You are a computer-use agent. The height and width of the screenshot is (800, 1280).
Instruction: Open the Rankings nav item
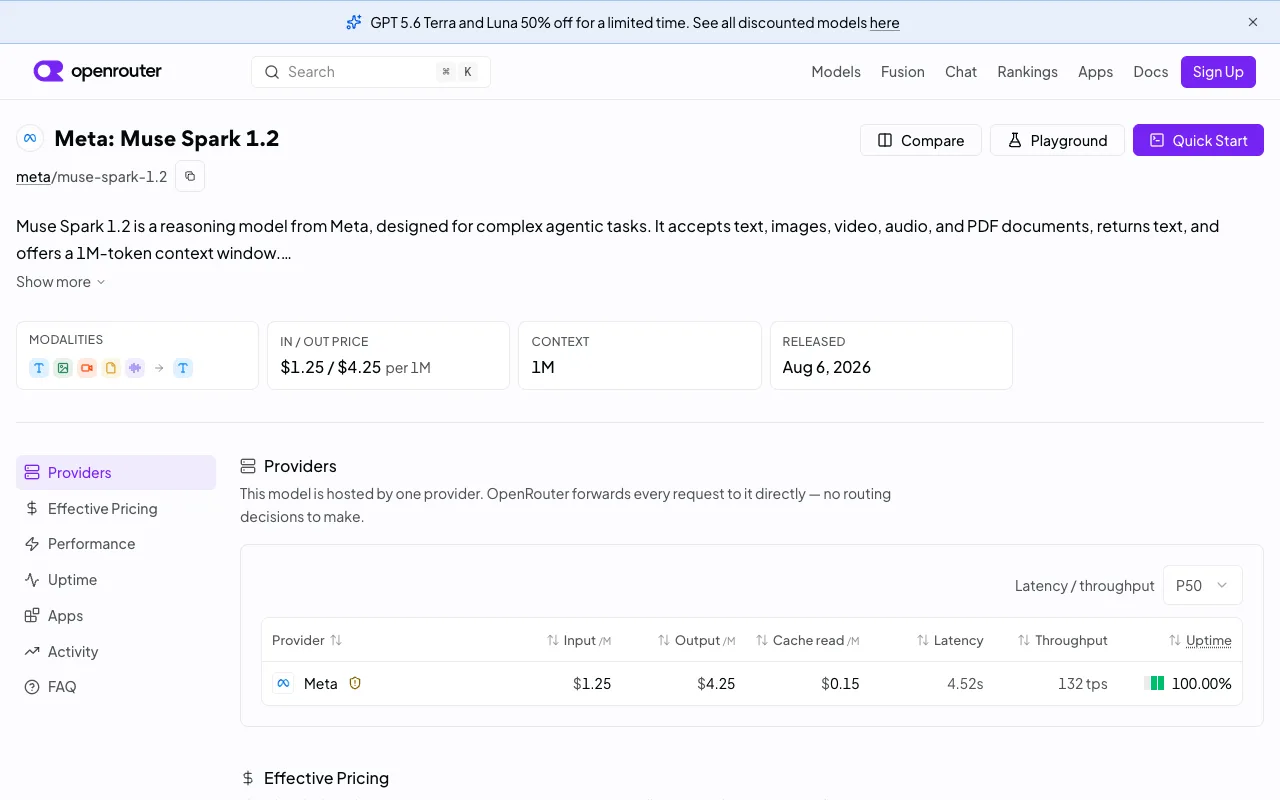point(1027,72)
